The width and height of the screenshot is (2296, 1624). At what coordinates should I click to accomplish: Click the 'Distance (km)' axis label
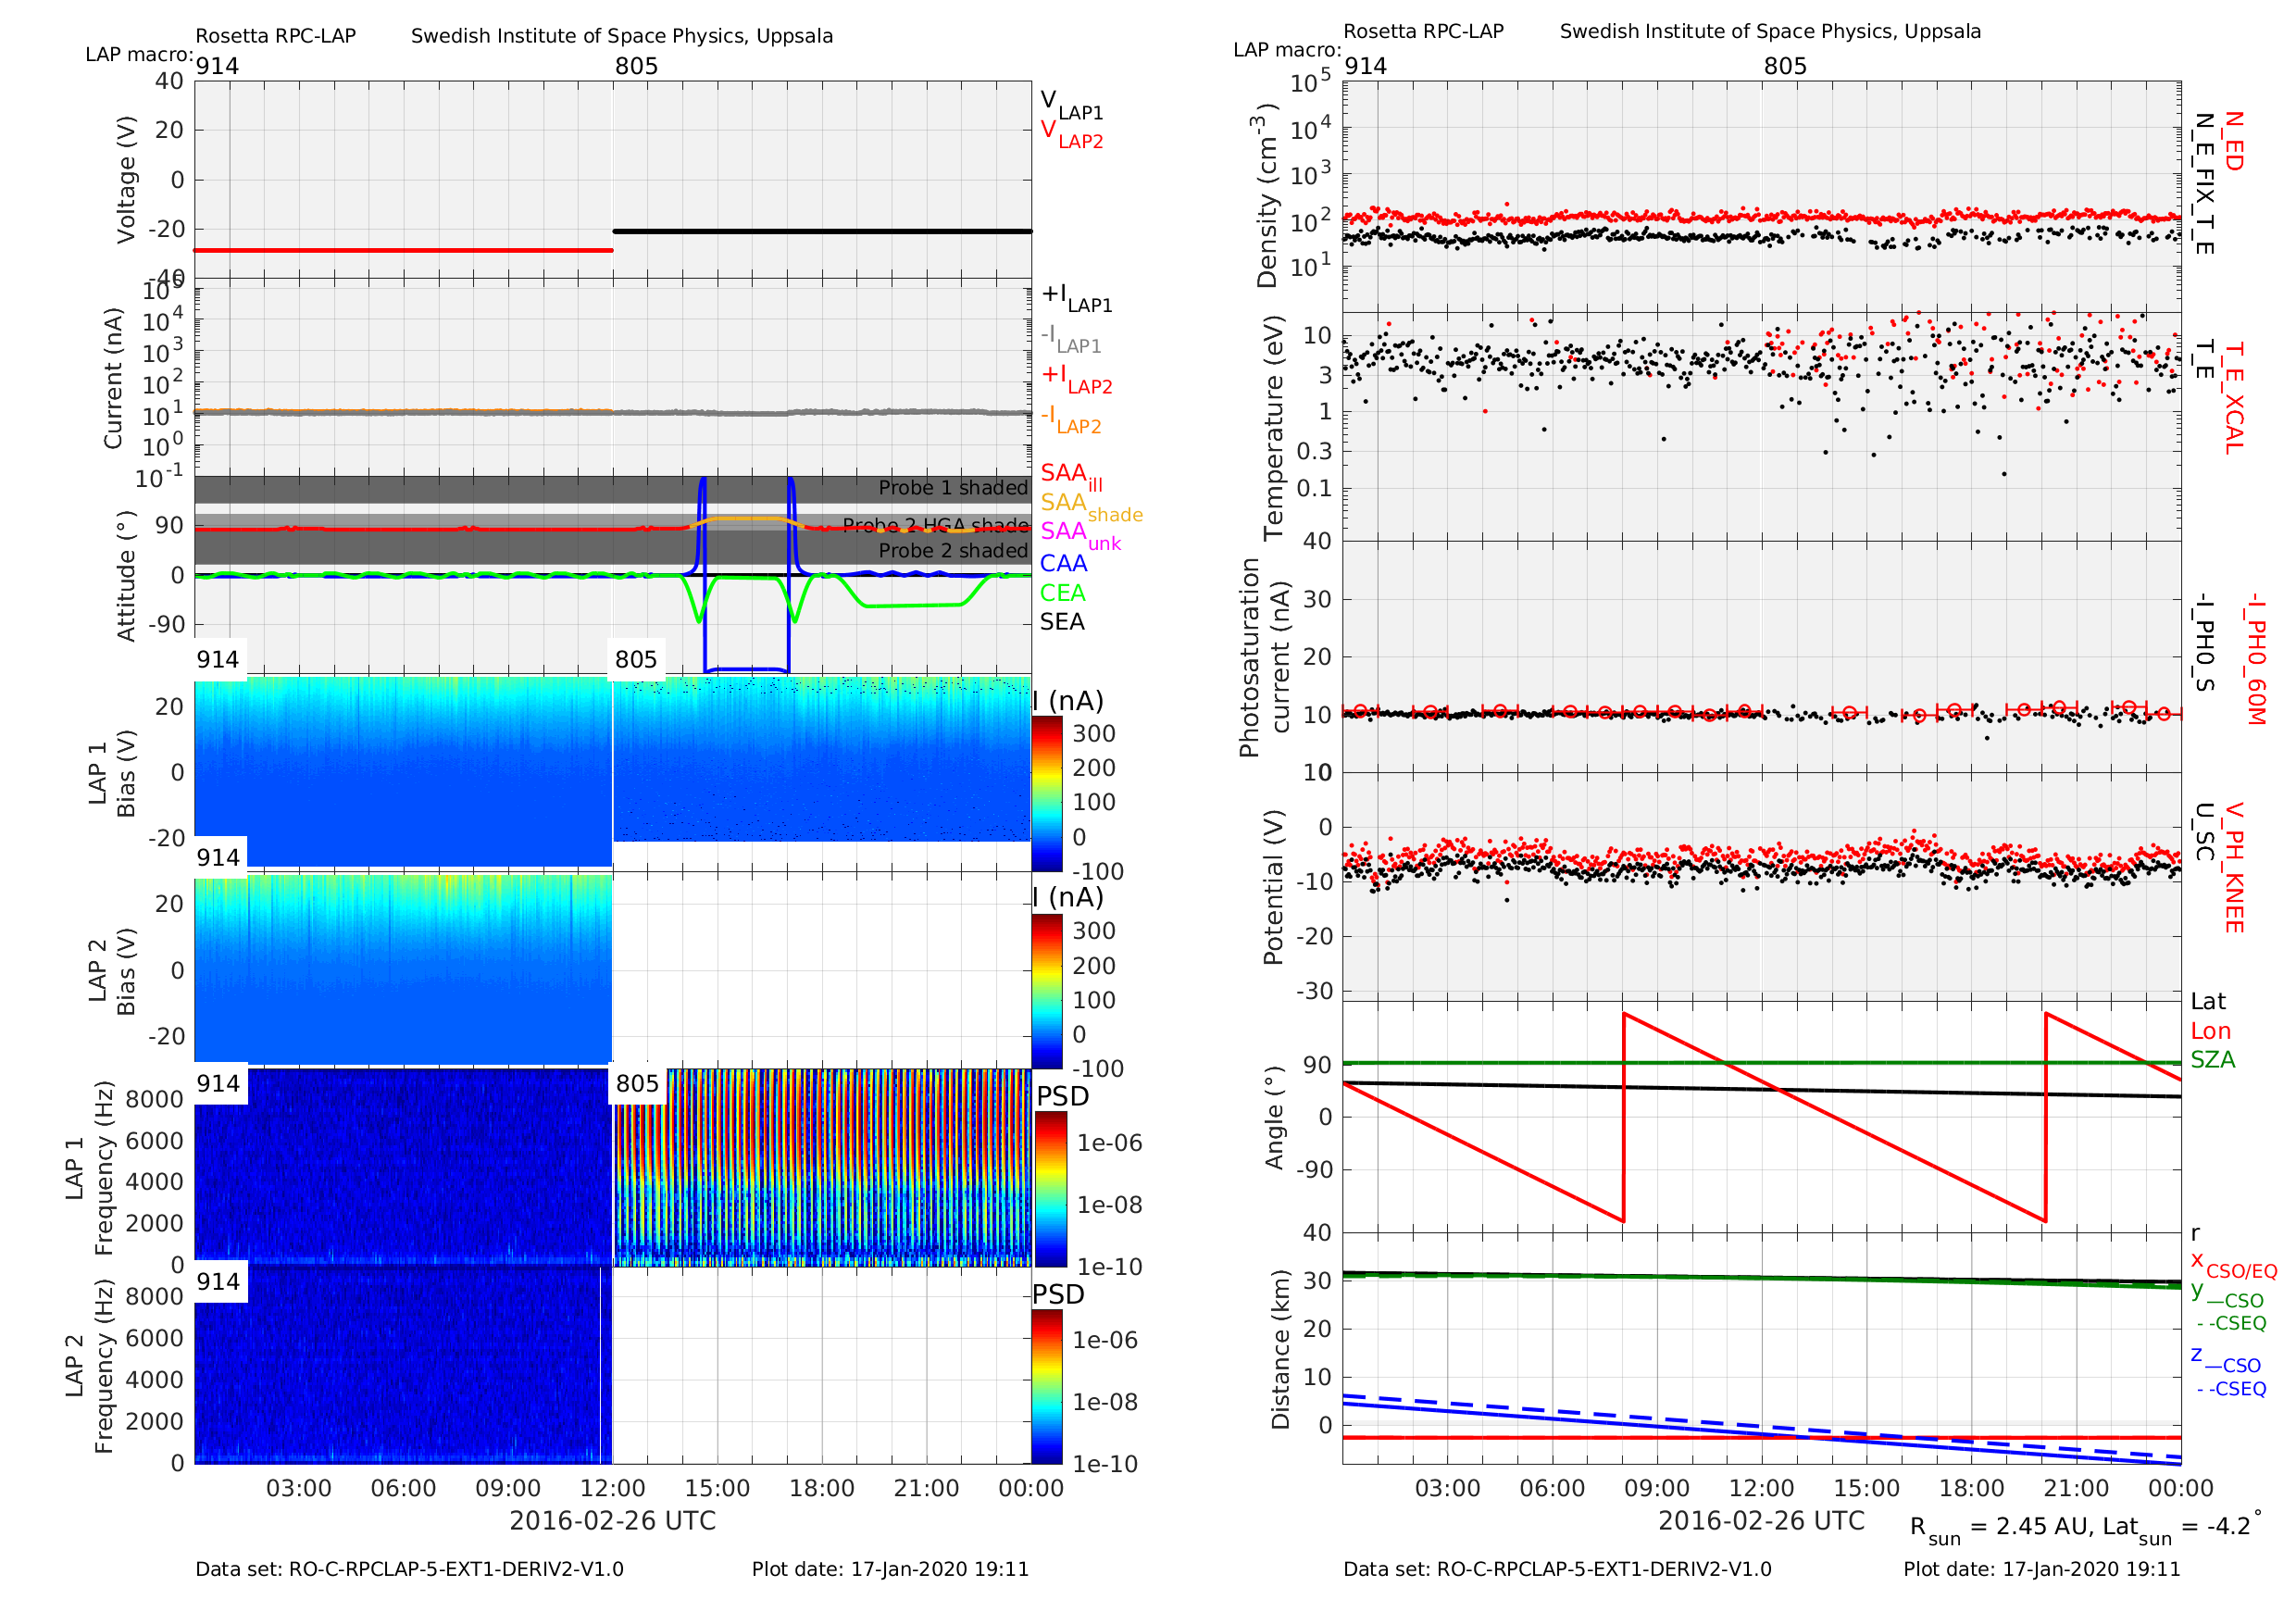[1280, 1350]
